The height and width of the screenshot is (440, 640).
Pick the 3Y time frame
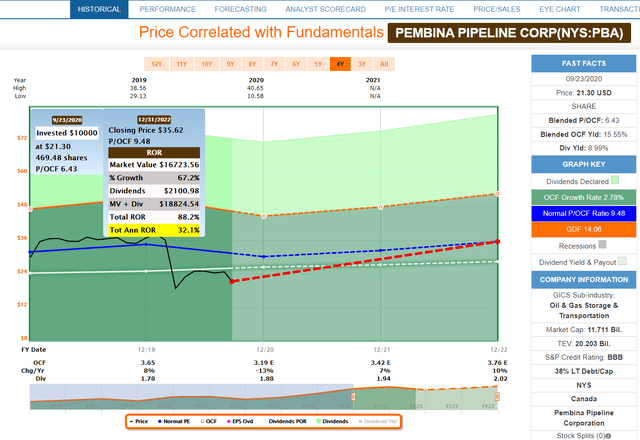(x=362, y=64)
